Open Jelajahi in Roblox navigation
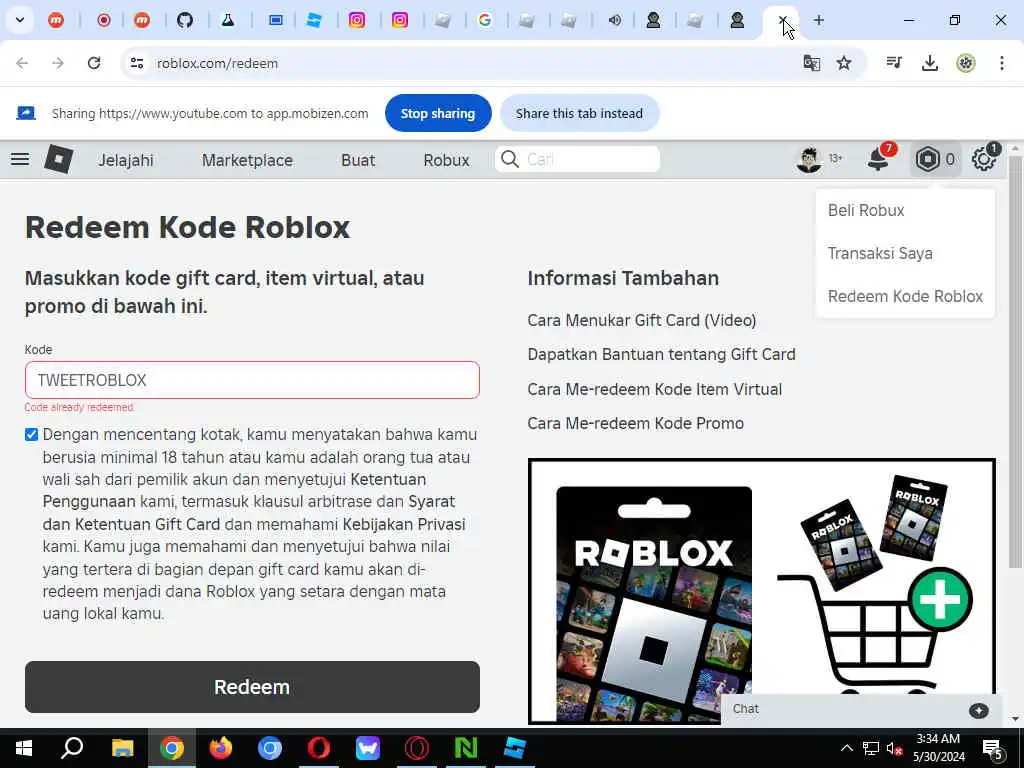 pyautogui.click(x=126, y=160)
